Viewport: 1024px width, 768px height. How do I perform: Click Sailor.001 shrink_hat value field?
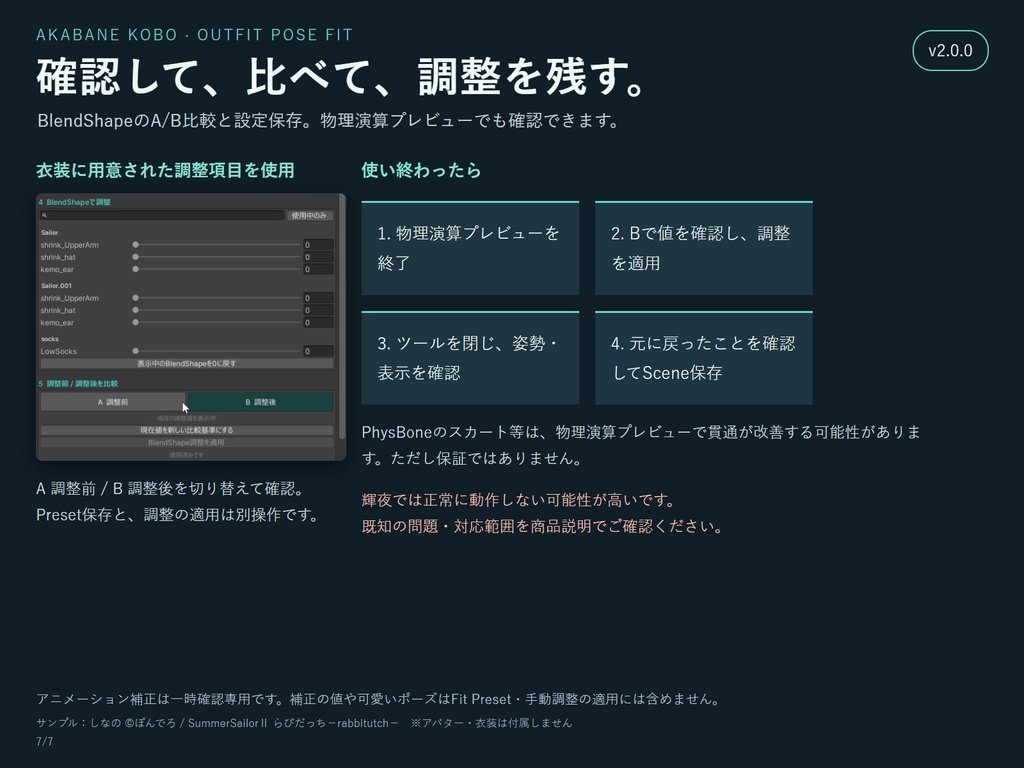(318, 310)
